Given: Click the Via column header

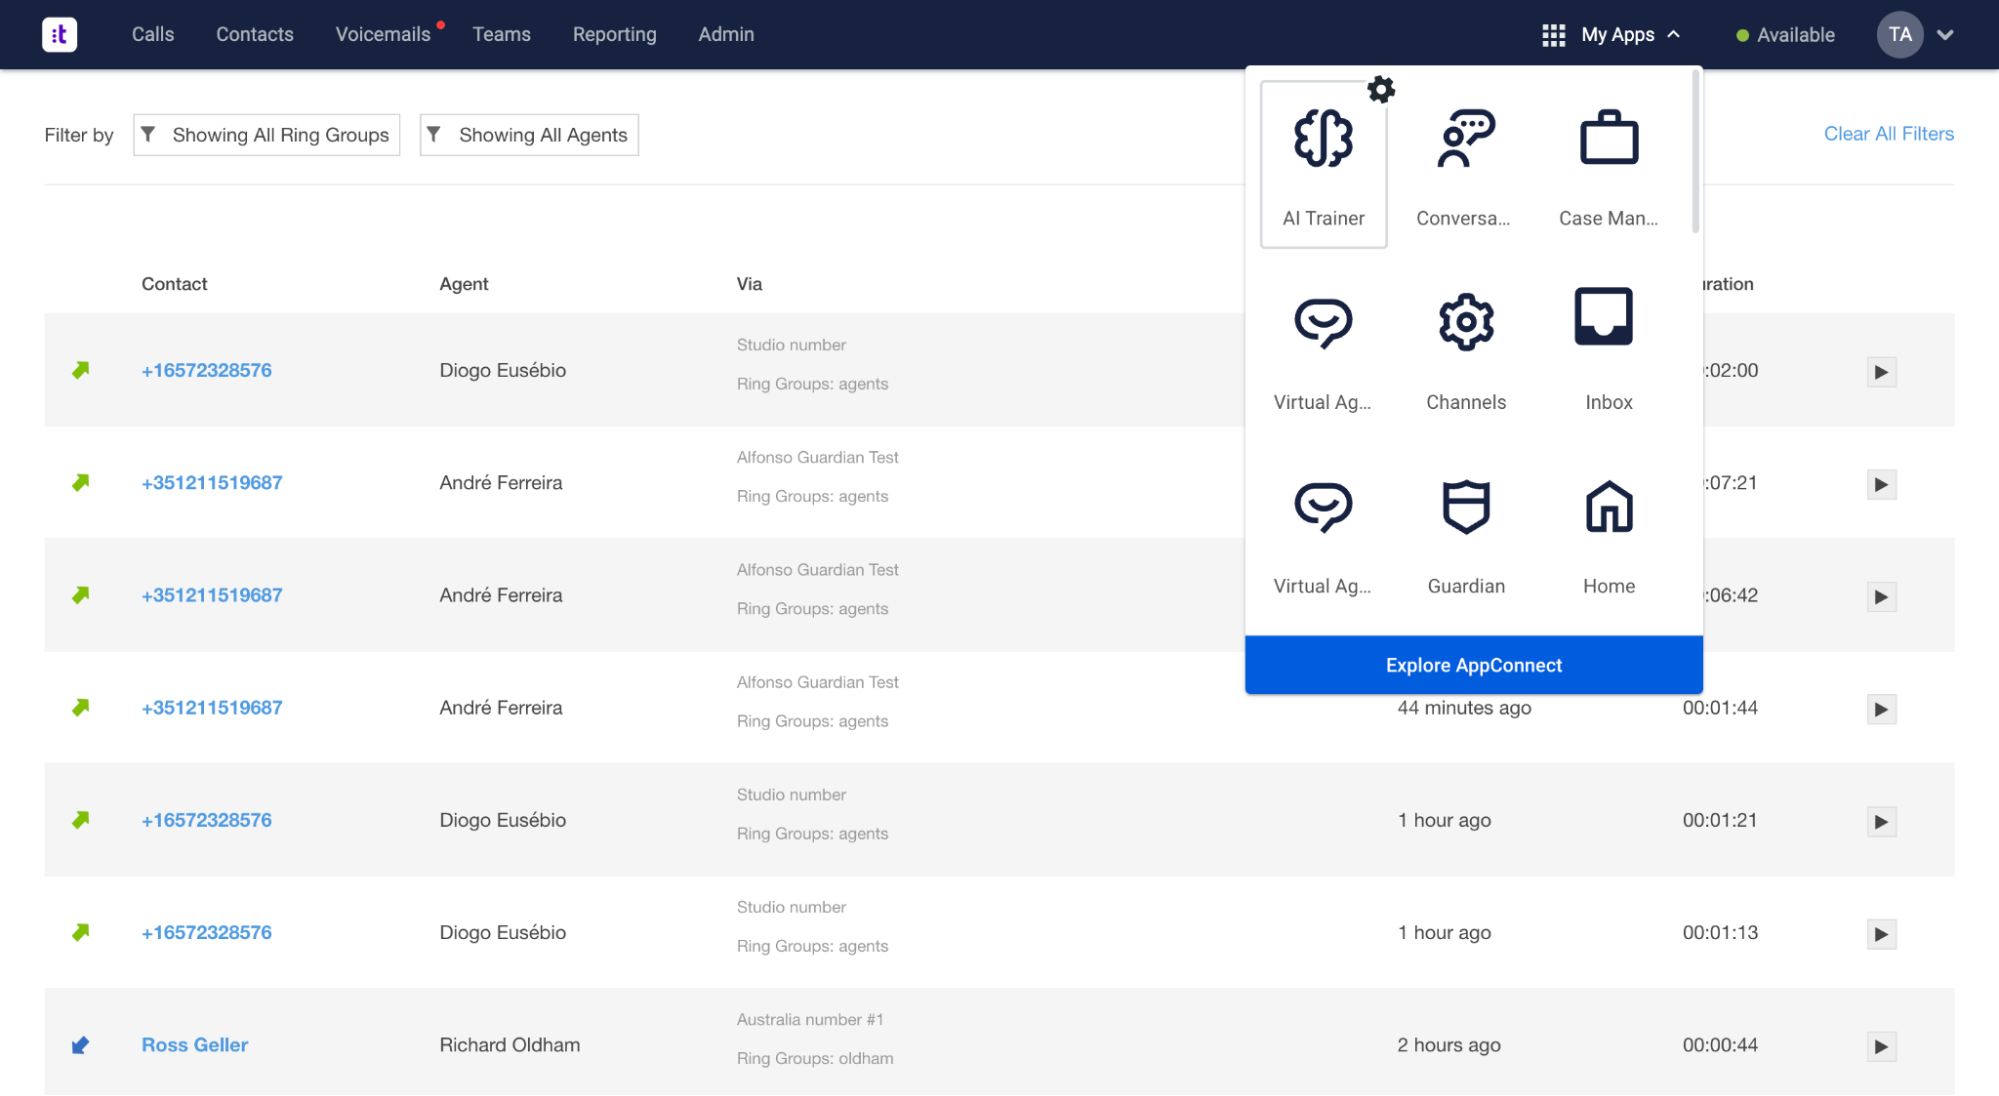Looking at the screenshot, I should pyautogui.click(x=749, y=284).
